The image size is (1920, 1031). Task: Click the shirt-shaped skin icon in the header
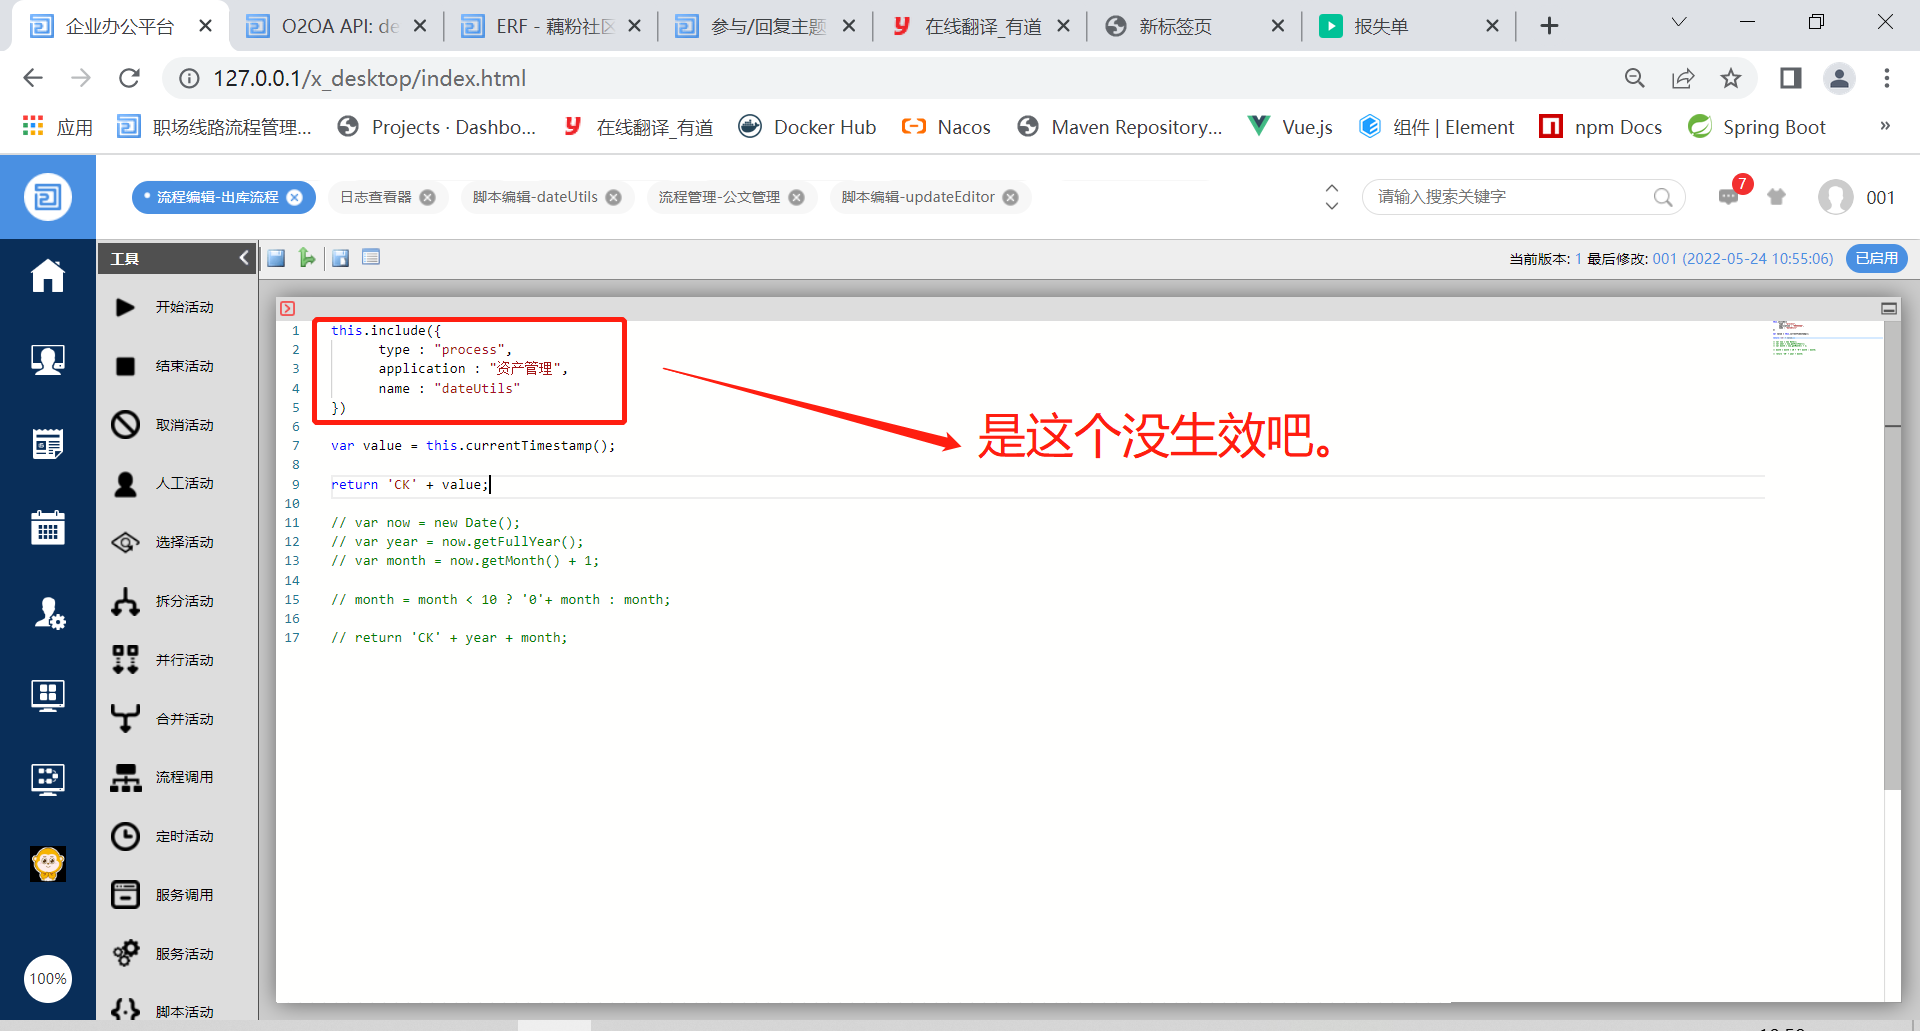(1776, 197)
